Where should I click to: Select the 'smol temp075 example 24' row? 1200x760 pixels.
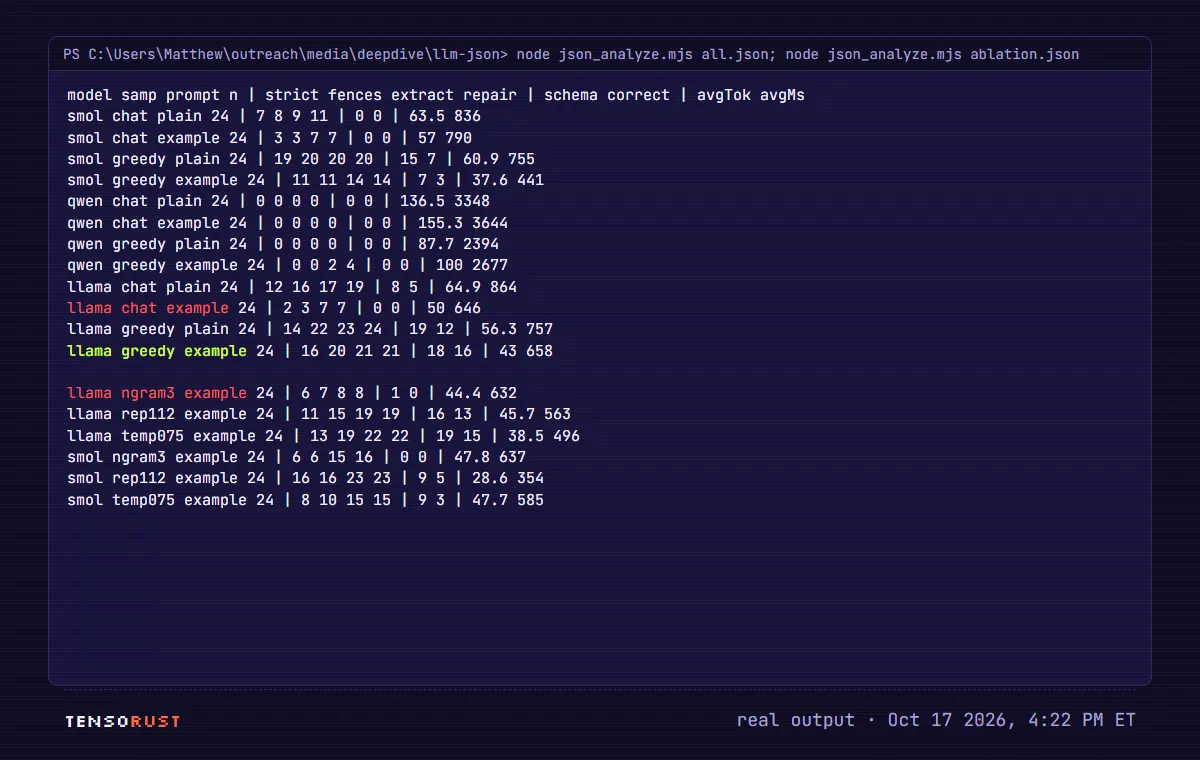pos(306,500)
